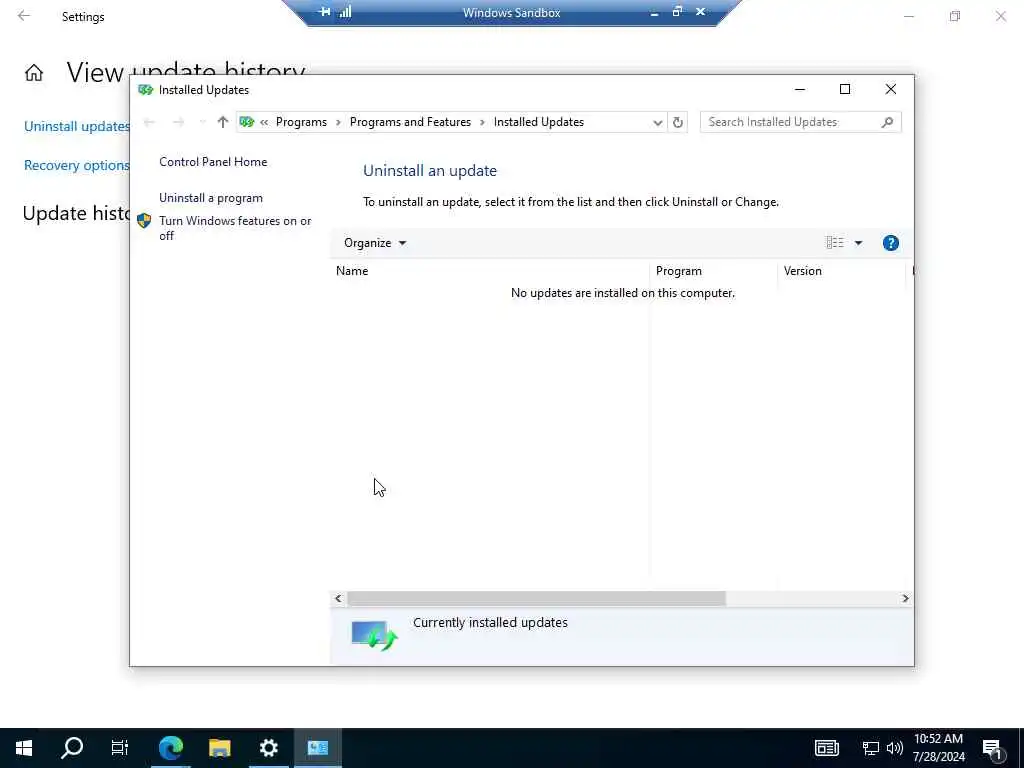Restore the Windows Sandbox window
Viewport: 1024px width, 768px height.
[677, 12]
